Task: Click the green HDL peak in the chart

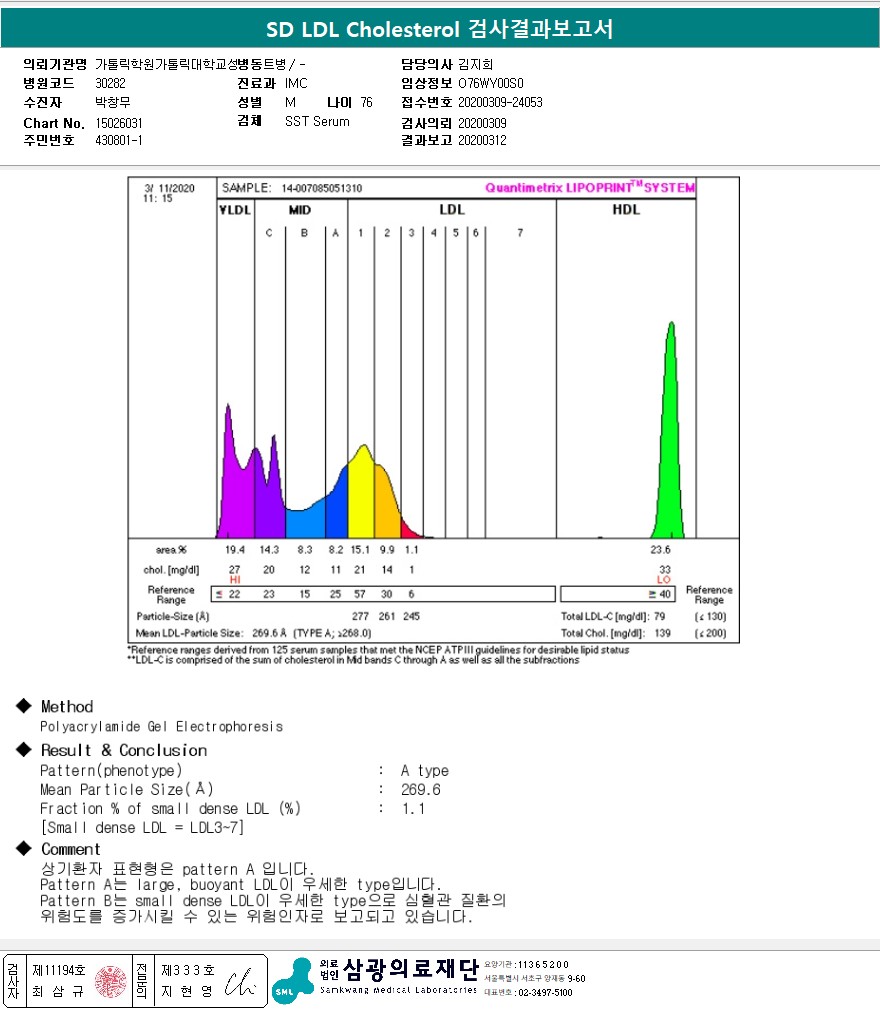Action: (x=669, y=455)
